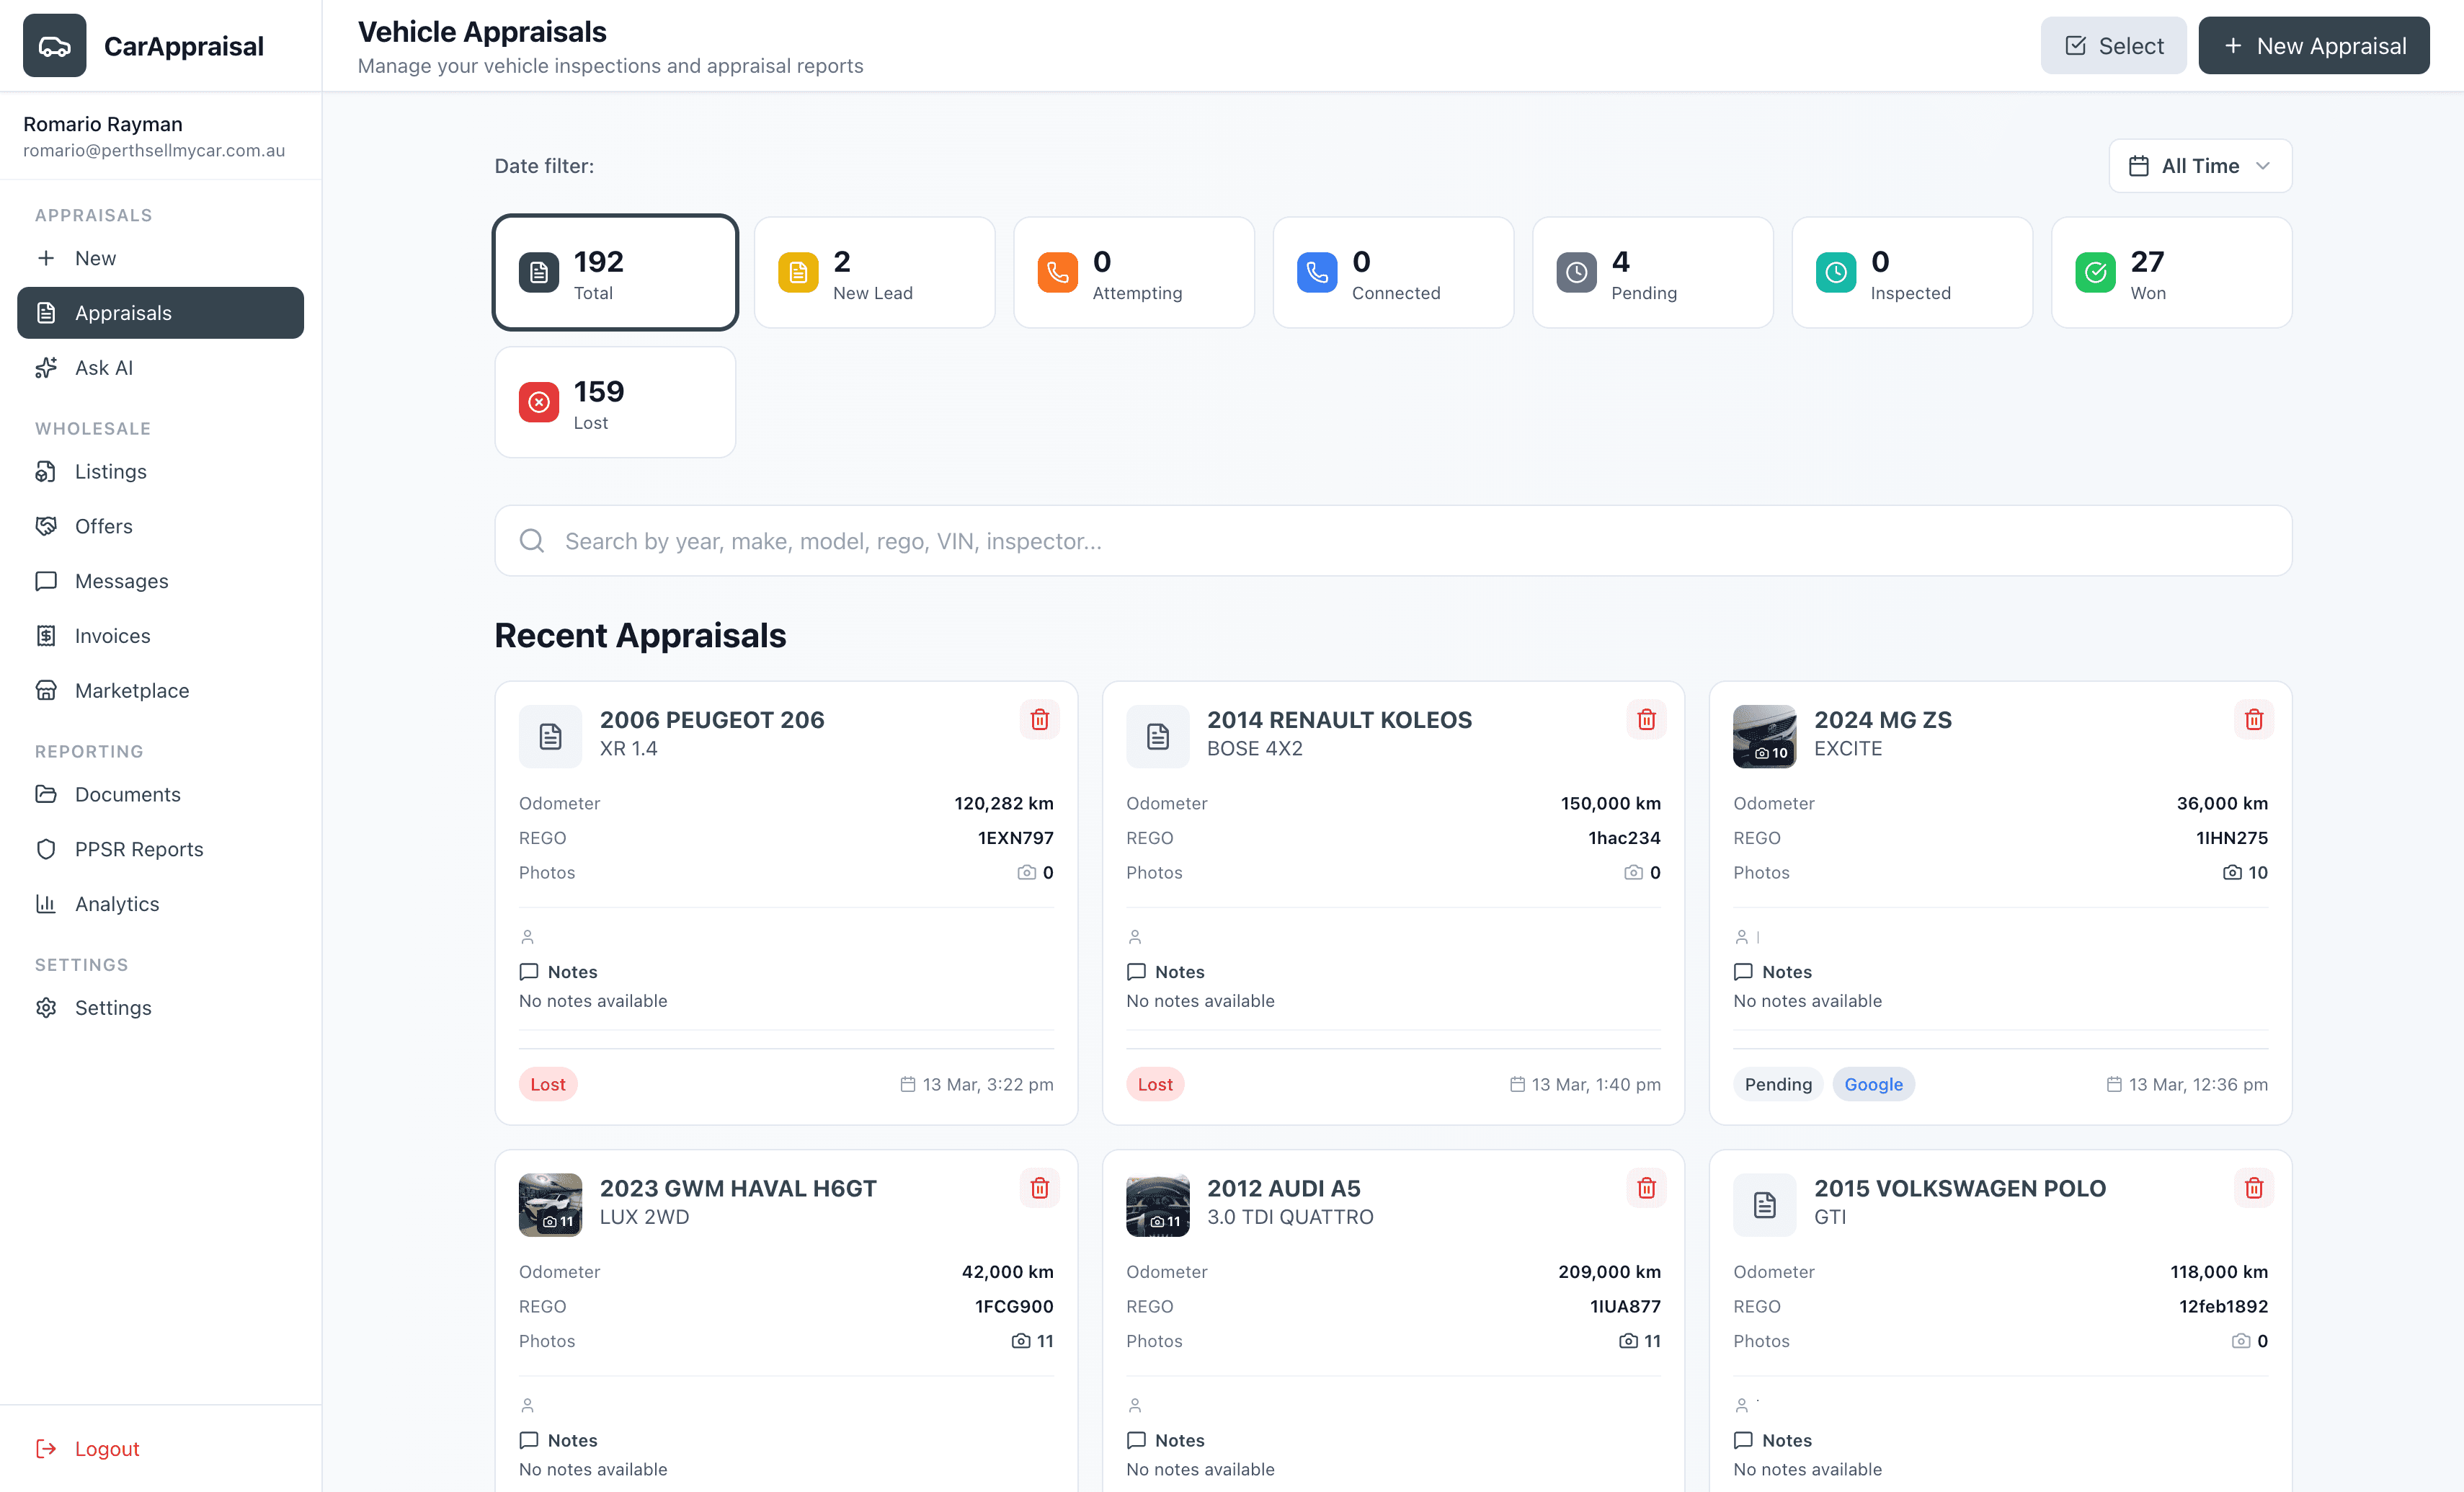The height and width of the screenshot is (1492, 2464).
Task: Select the Lost filter card
Action: tap(614, 402)
